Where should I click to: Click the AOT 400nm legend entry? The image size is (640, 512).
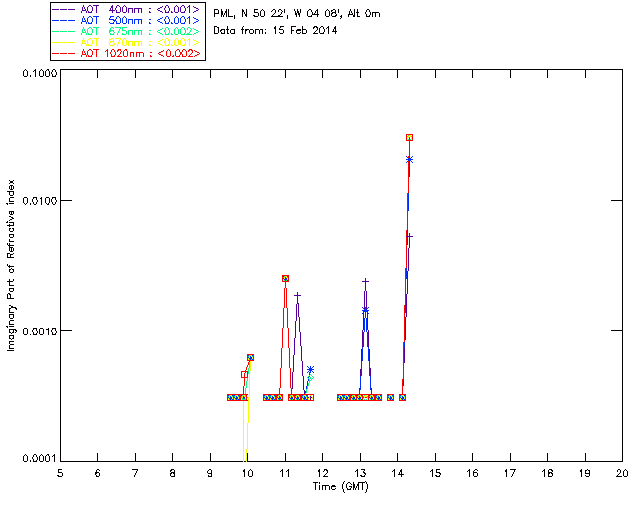pyautogui.click(x=127, y=9)
